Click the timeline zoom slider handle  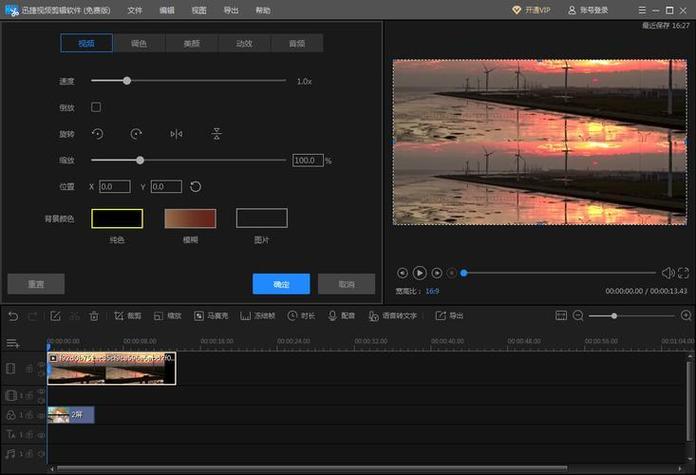coord(614,316)
